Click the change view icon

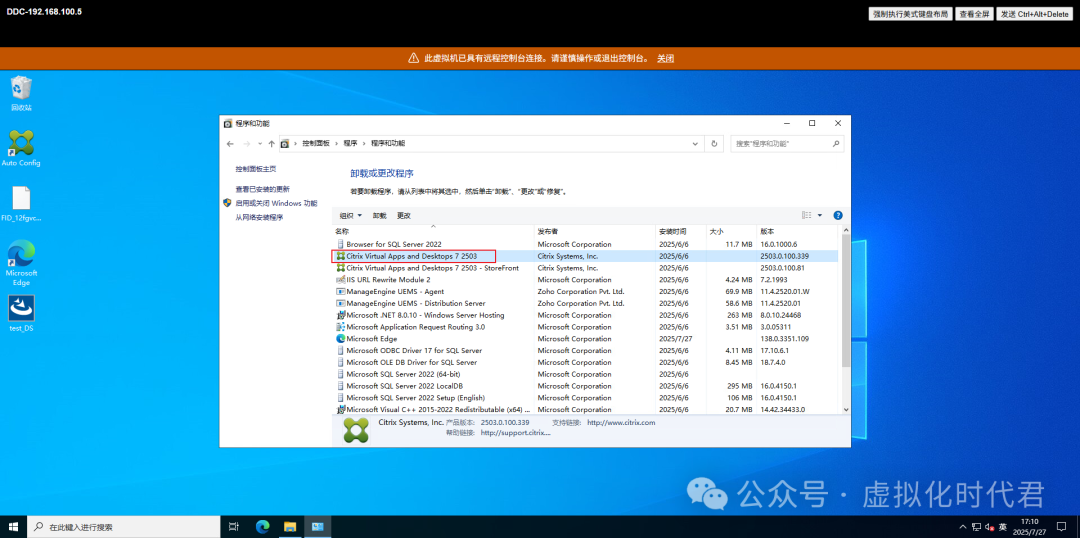(807, 216)
